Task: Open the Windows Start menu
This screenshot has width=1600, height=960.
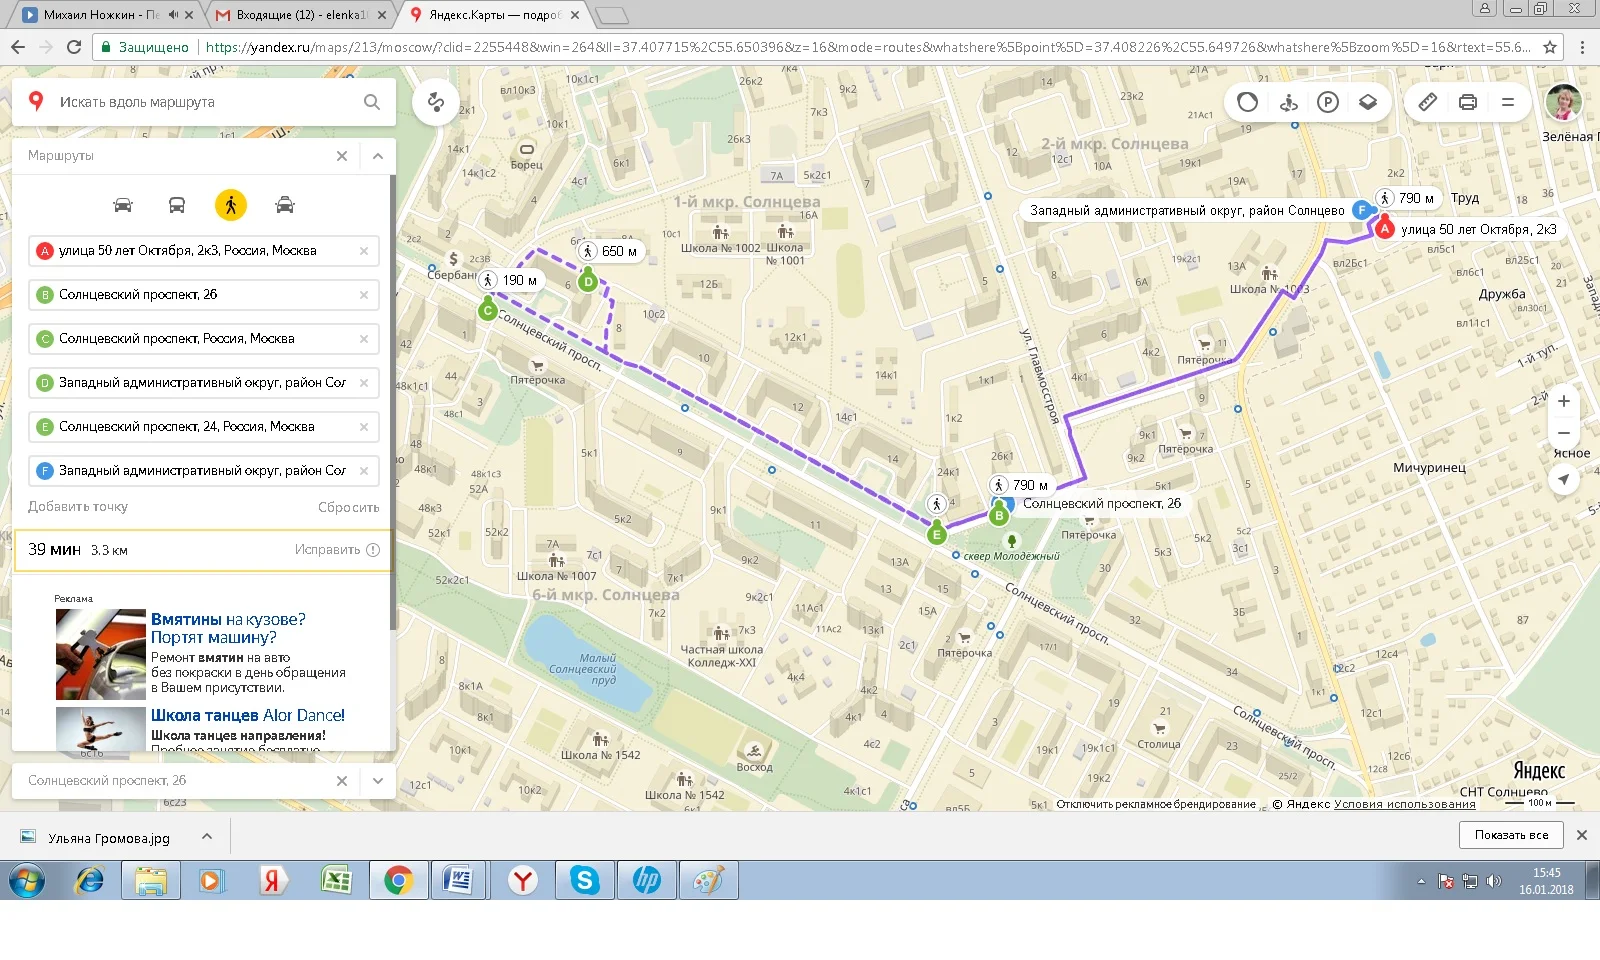Action: (x=27, y=881)
